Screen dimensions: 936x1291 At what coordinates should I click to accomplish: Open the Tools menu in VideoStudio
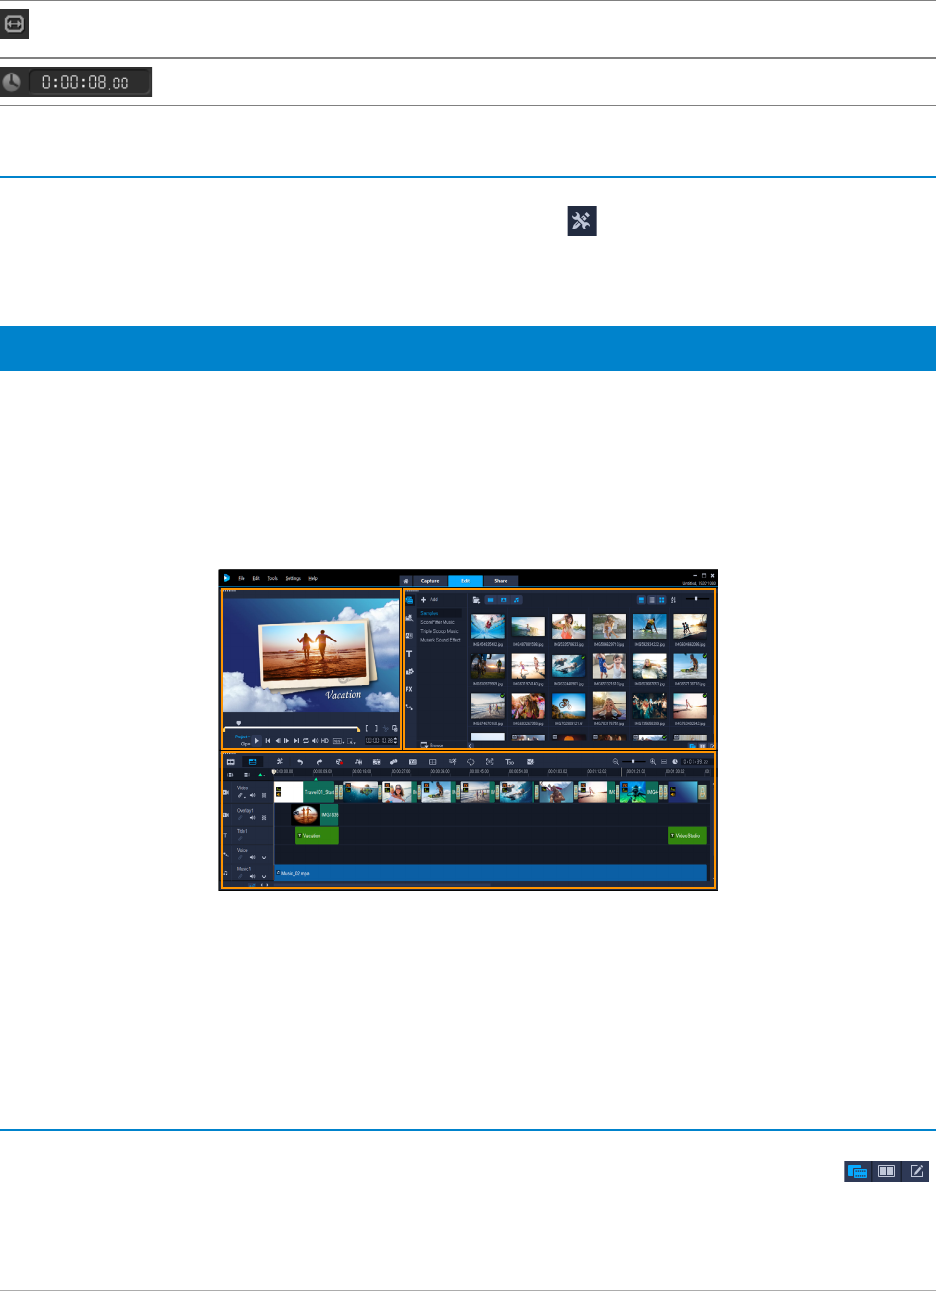pyautogui.click(x=272, y=578)
